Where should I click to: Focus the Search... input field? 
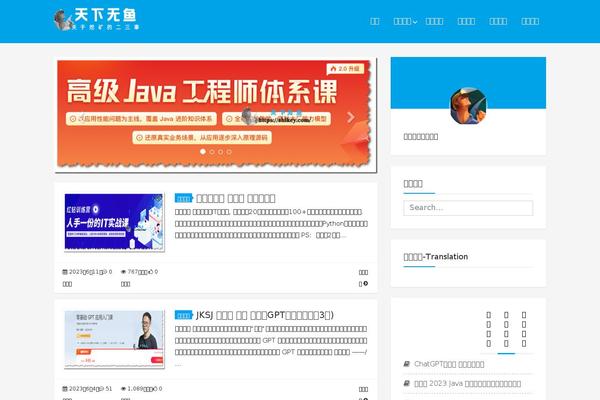[468, 208]
